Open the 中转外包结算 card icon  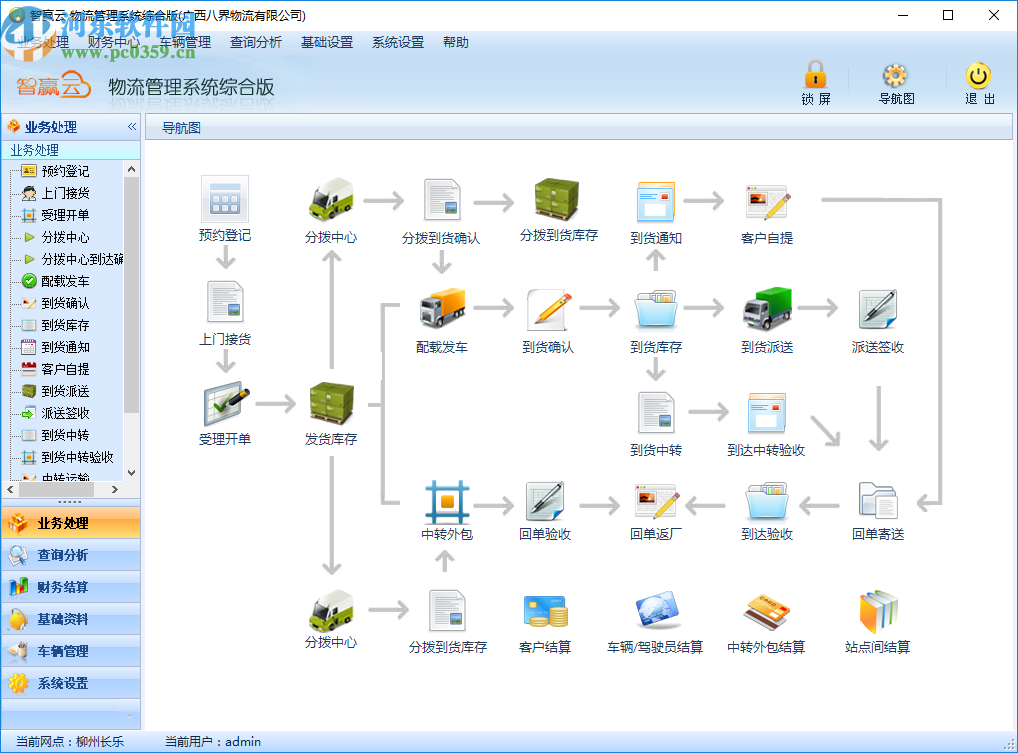766,611
